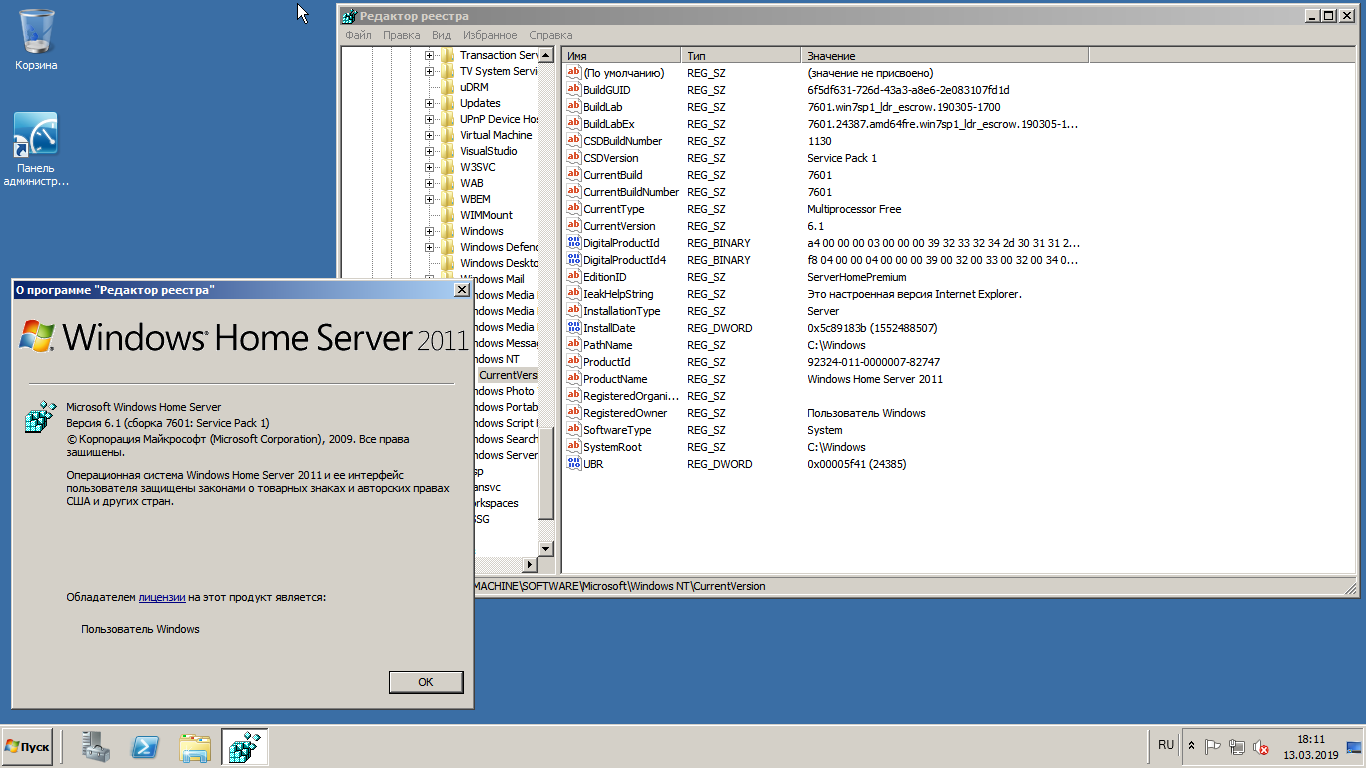Select the (По умолчанию) default value row

pos(825,73)
